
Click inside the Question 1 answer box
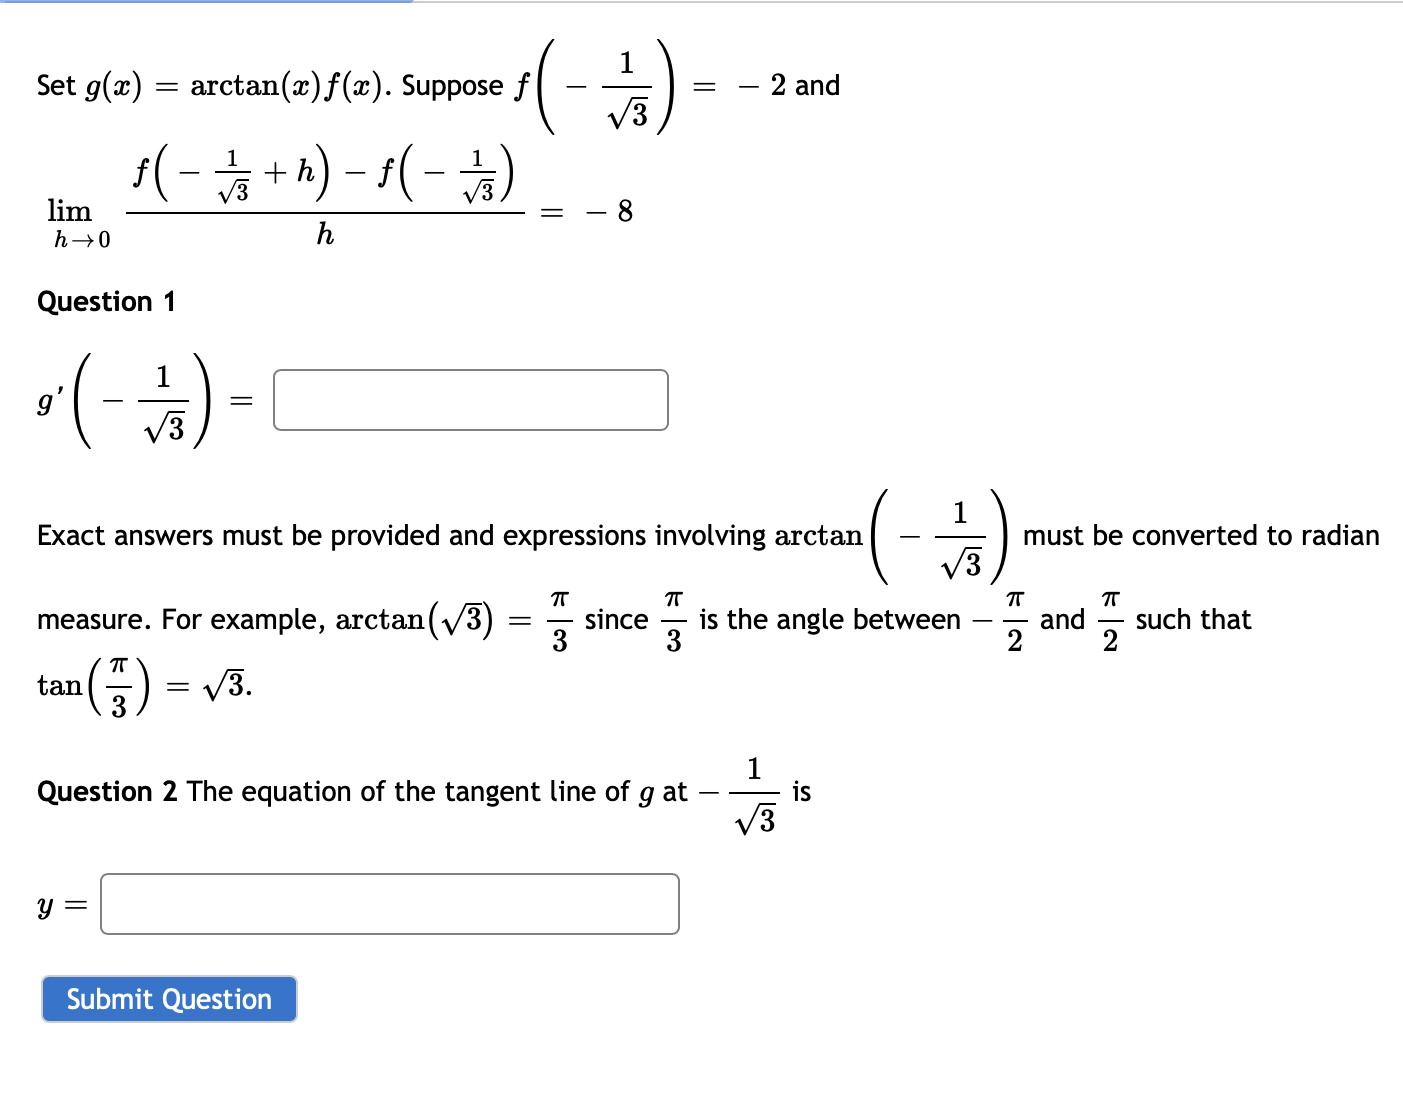(x=470, y=399)
